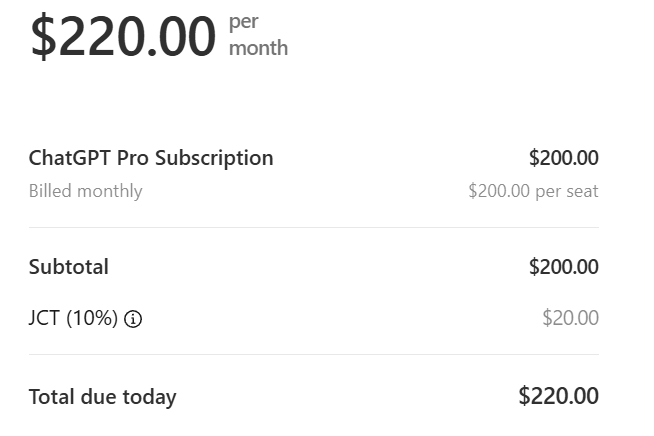Viewport: 654px width, 436px height.
Task: Click the $200.00 Subtotal amount
Action: pos(563,267)
